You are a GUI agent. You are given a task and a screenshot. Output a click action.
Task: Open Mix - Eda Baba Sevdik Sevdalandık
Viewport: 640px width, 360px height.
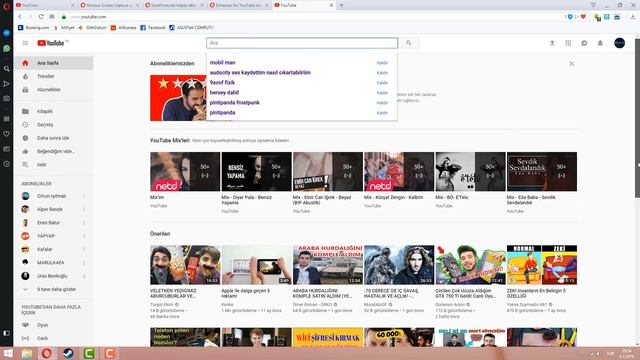point(542,171)
